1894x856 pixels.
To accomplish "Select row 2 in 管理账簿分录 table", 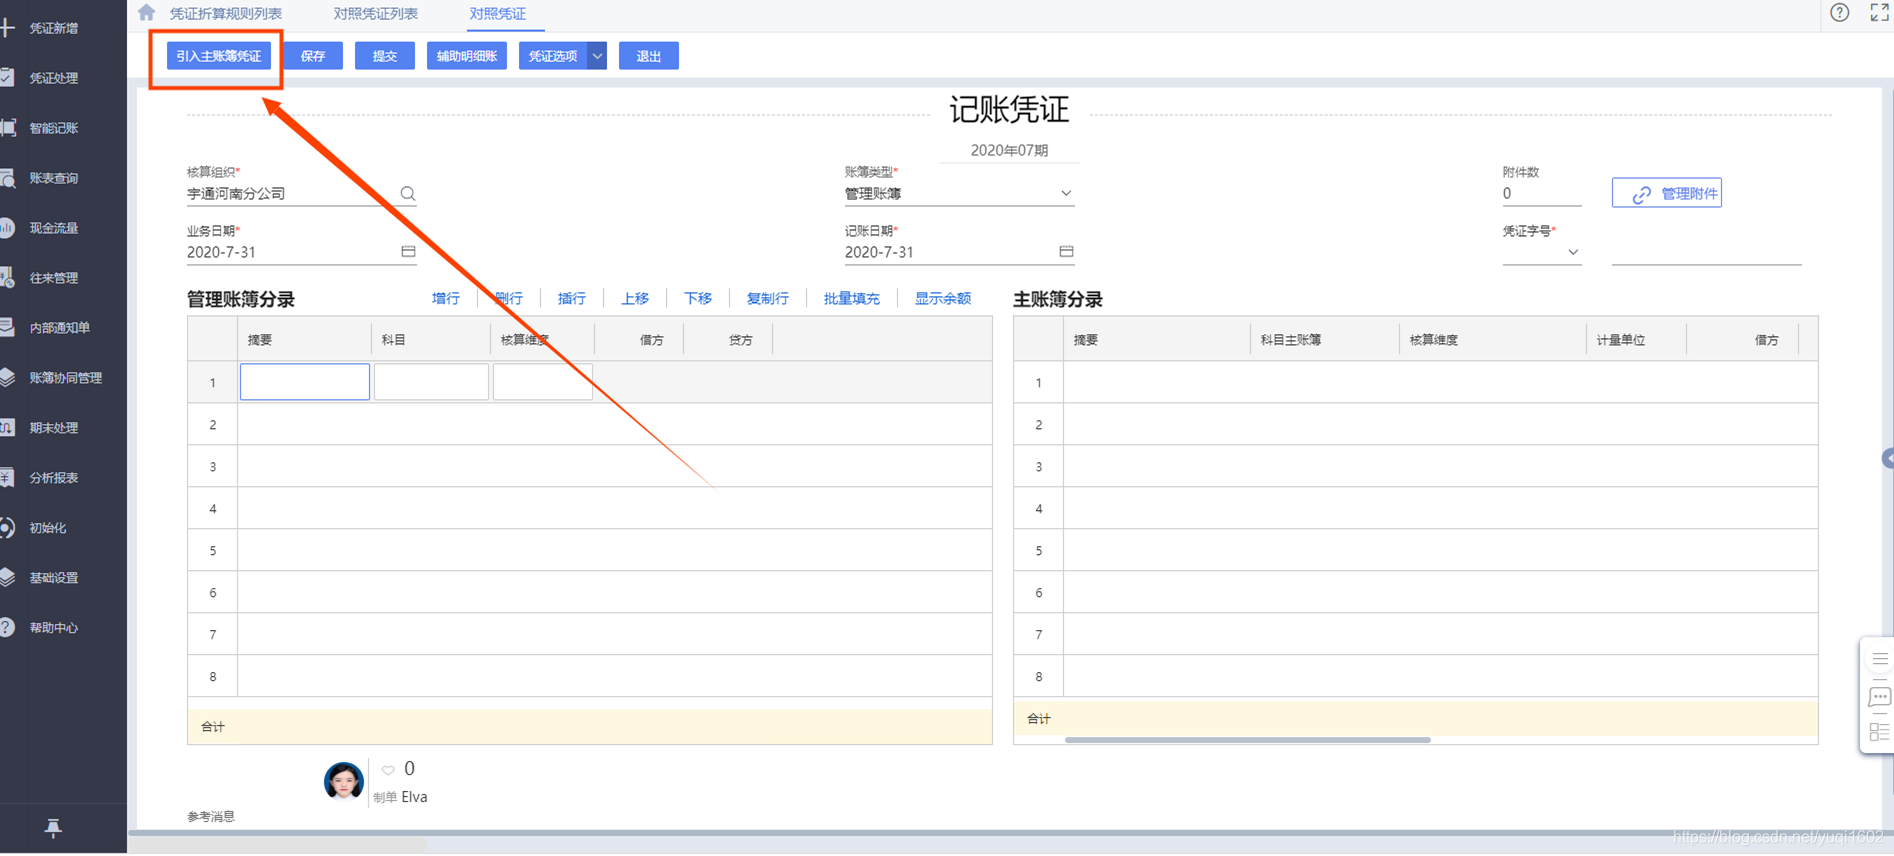I will tap(590, 425).
